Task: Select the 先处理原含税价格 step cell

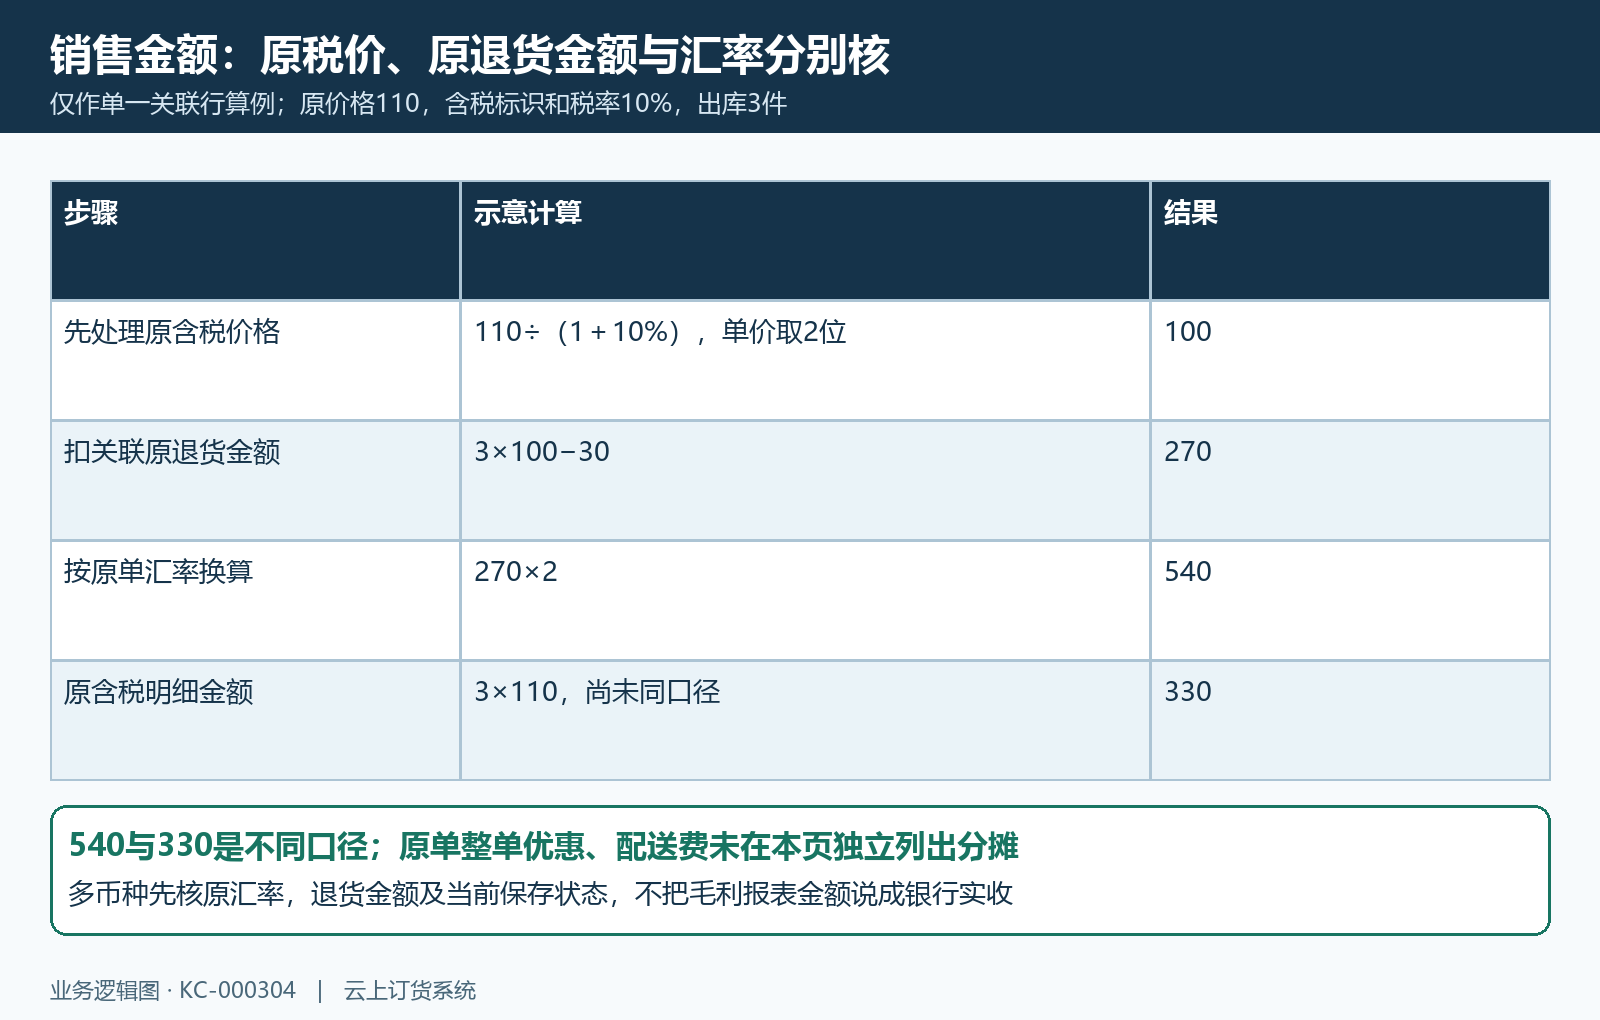Action: tap(256, 361)
